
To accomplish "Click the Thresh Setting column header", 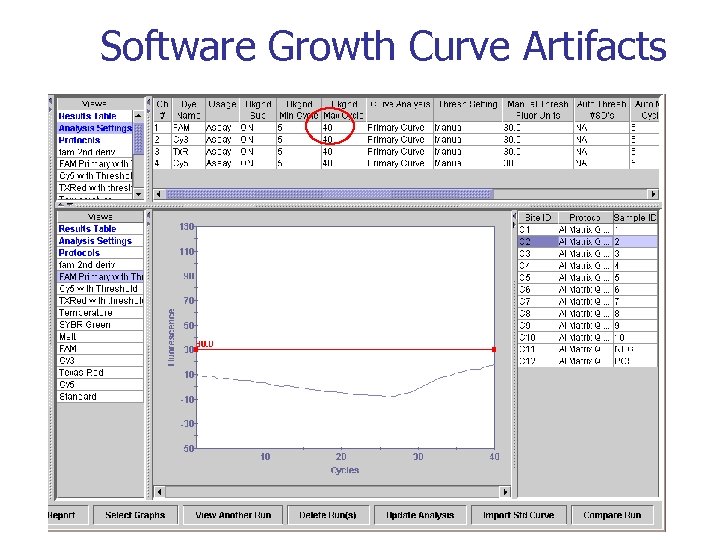I will tap(467, 110).
